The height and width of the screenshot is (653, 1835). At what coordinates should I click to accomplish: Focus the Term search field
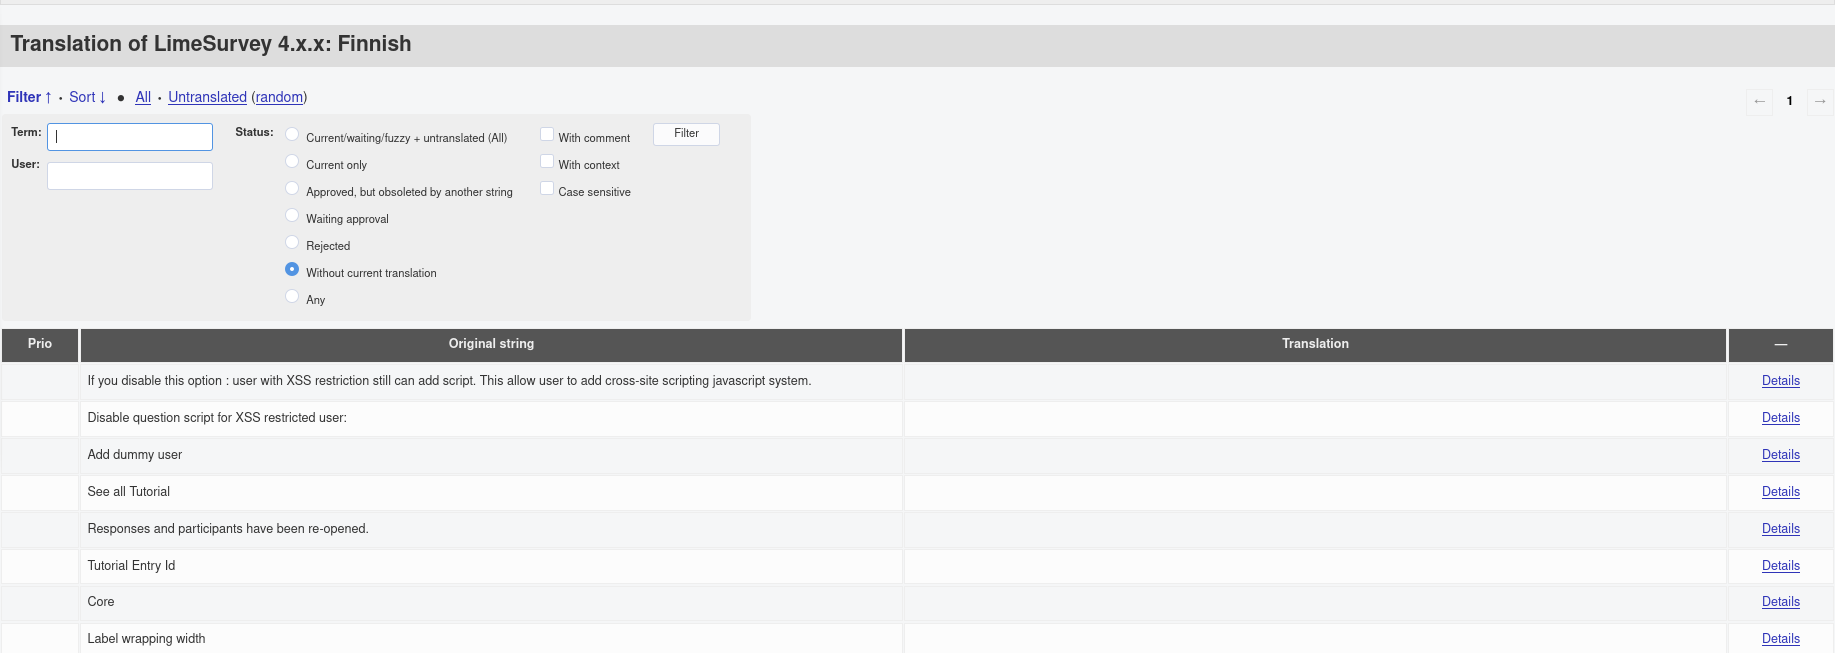click(130, 137)
